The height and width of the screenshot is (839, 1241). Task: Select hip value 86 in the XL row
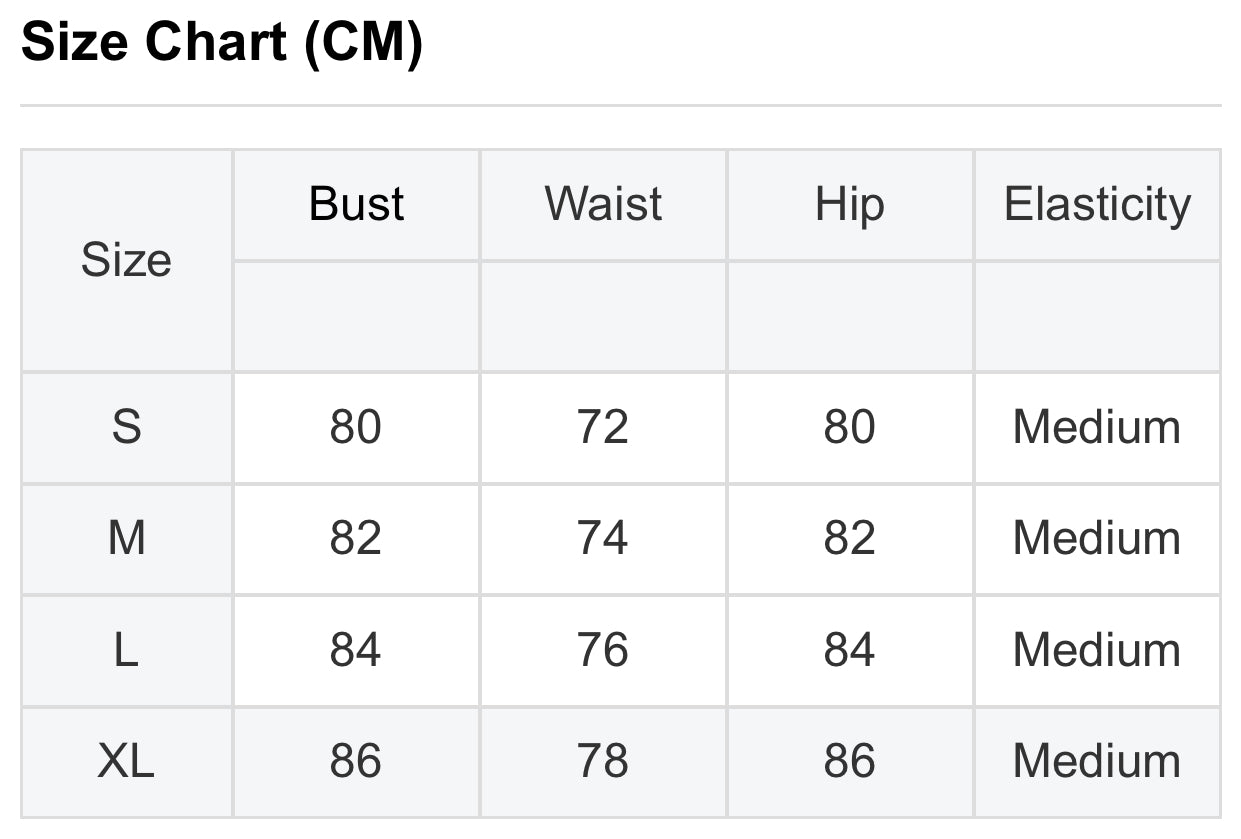tap(849, 762)
